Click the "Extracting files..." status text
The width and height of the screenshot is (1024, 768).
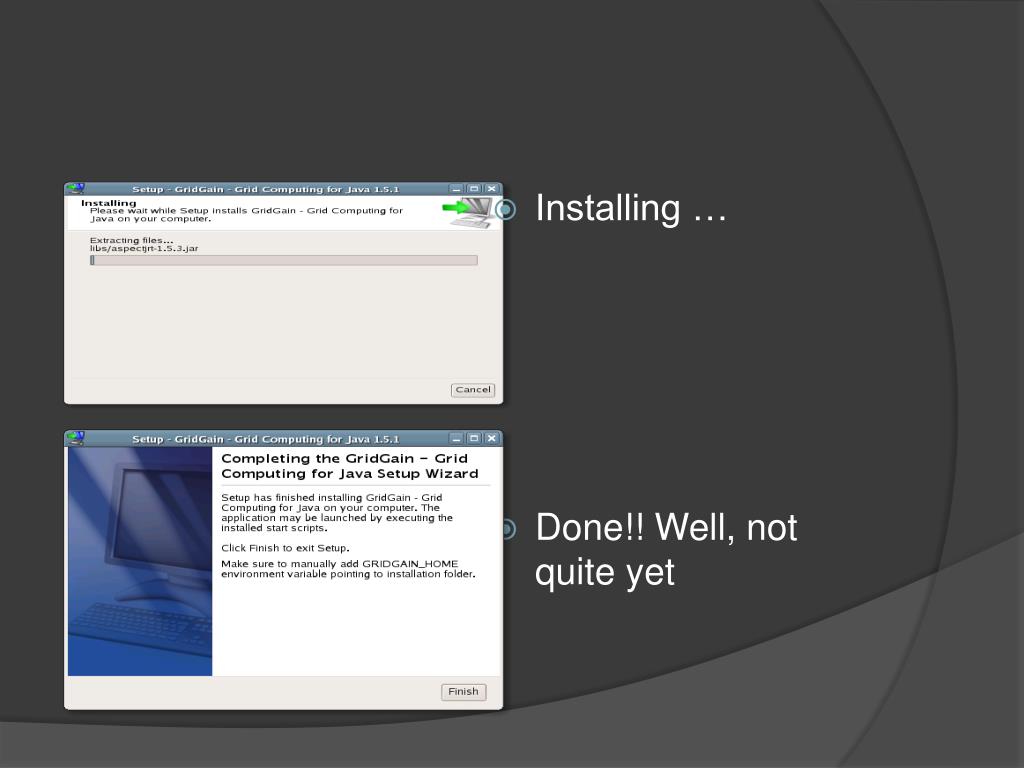tap(131, 240)
